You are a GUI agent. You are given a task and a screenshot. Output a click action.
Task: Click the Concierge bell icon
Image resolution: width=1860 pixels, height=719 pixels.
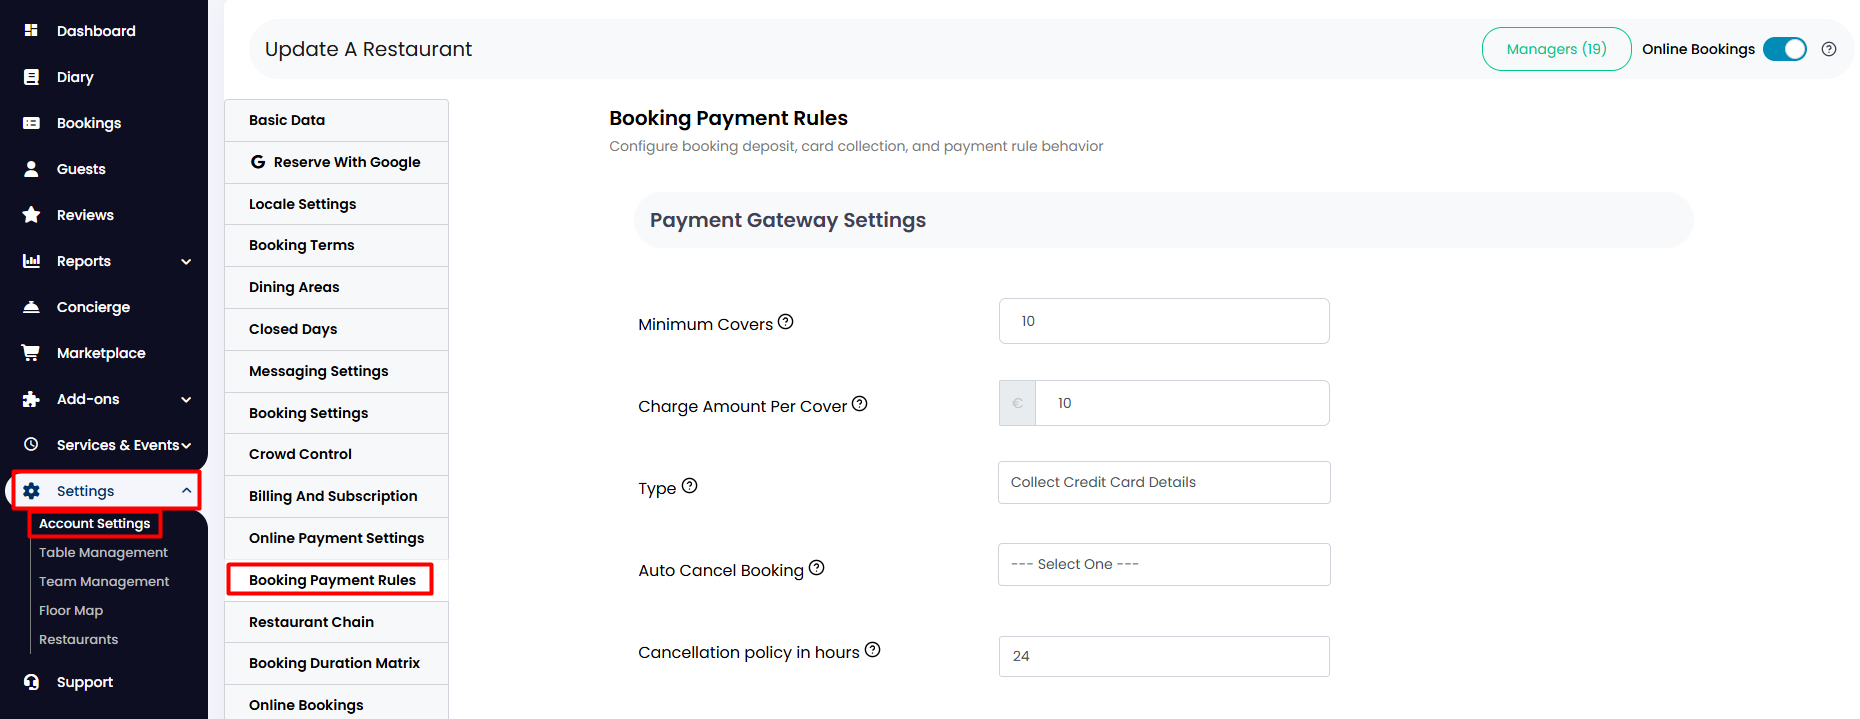pos(31,307)
